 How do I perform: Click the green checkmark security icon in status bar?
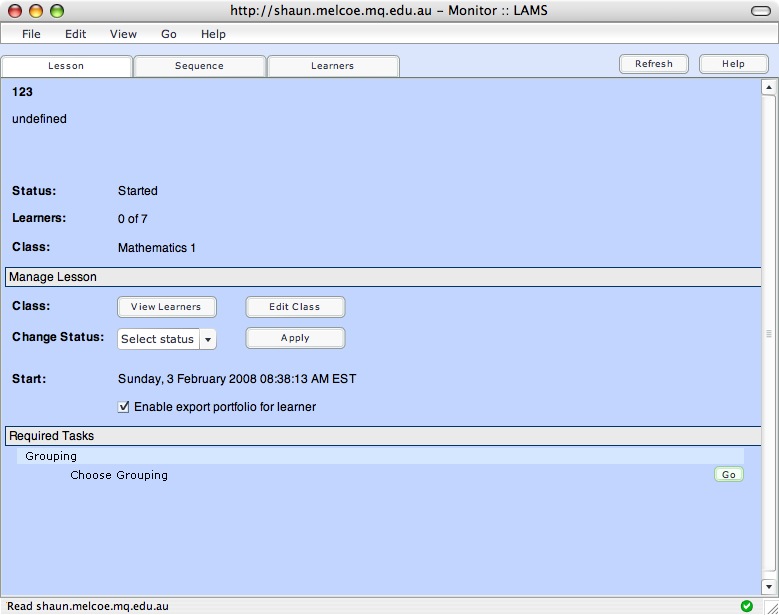(x=746, y=606)
